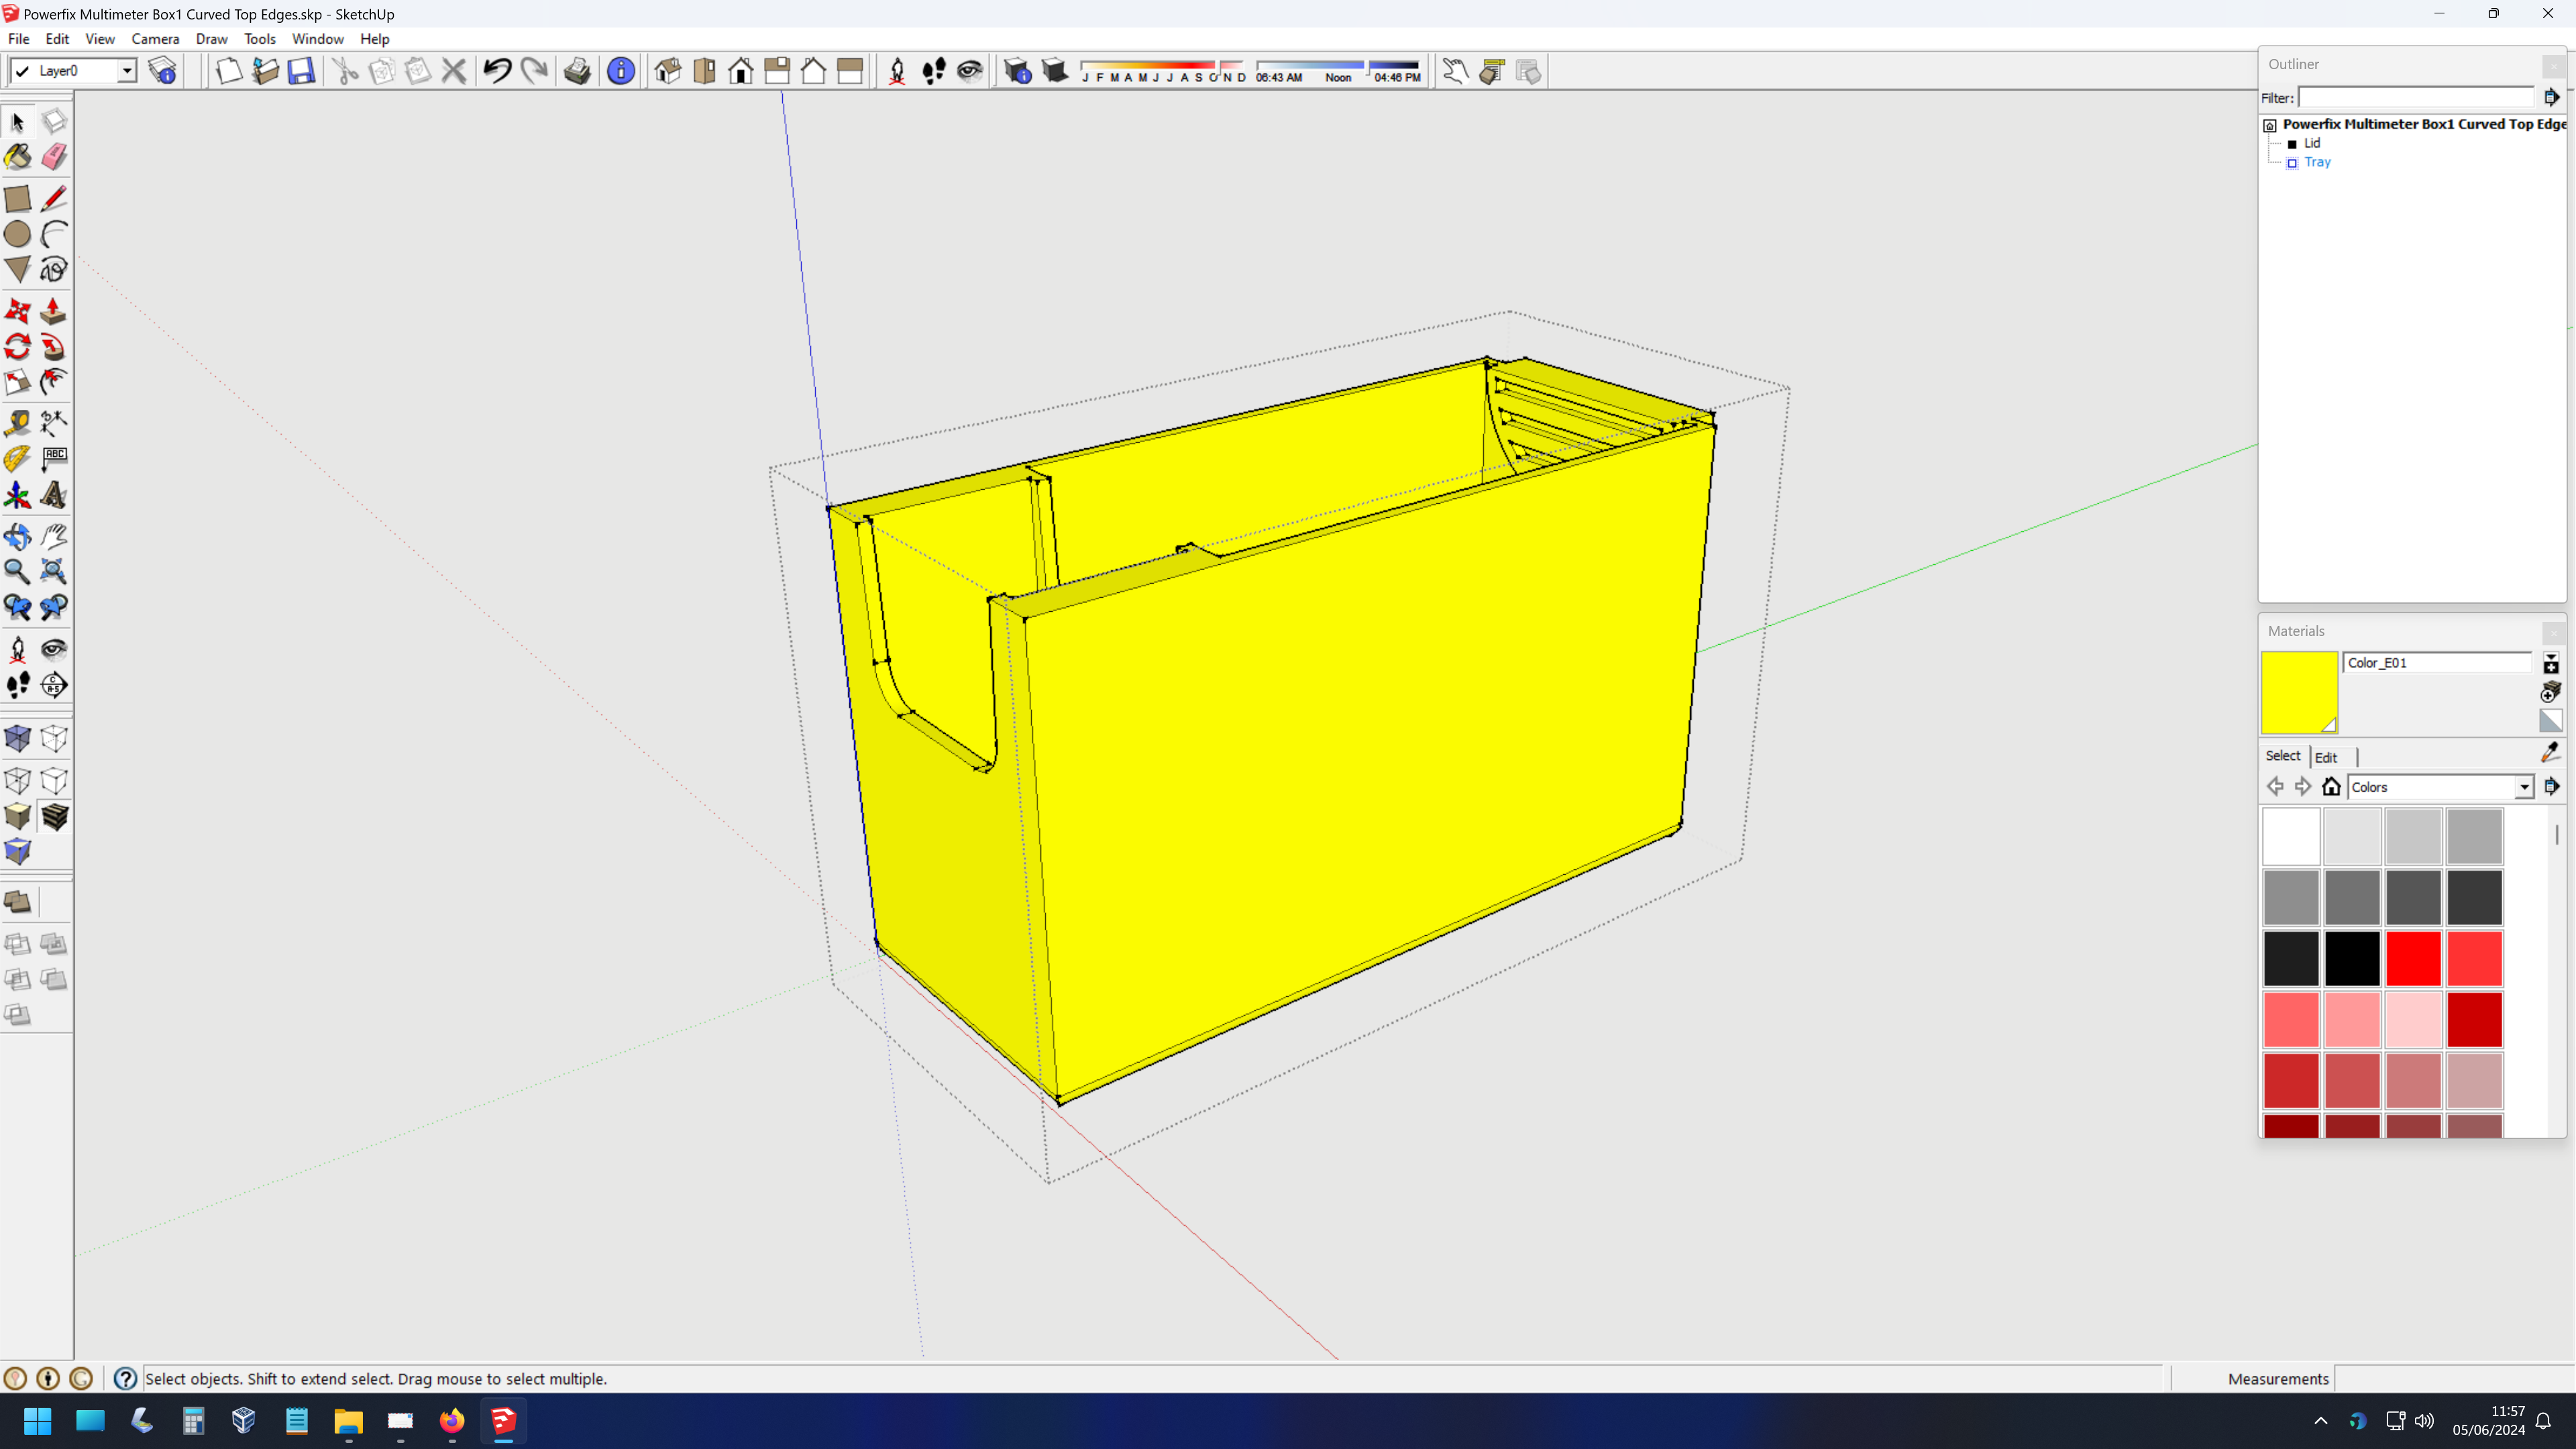
Task: Collapse the Powerfix Multimeter model tree
Action: click(x=2270, y=125)
